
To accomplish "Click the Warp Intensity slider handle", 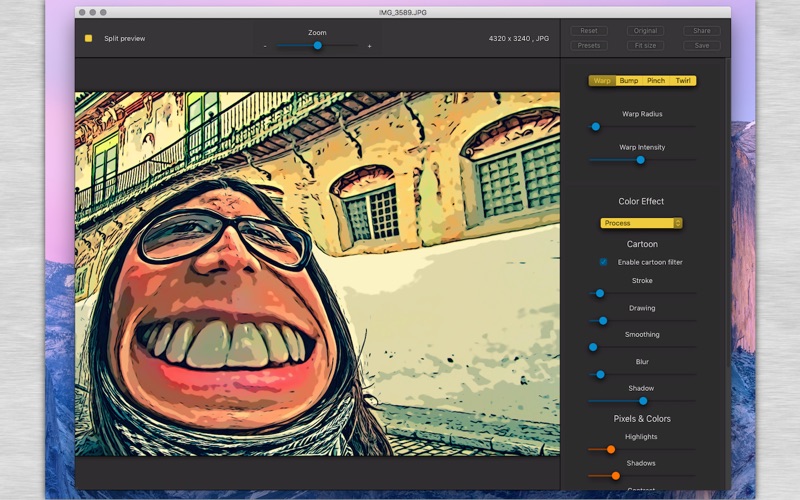I will [x=640, y=160].
